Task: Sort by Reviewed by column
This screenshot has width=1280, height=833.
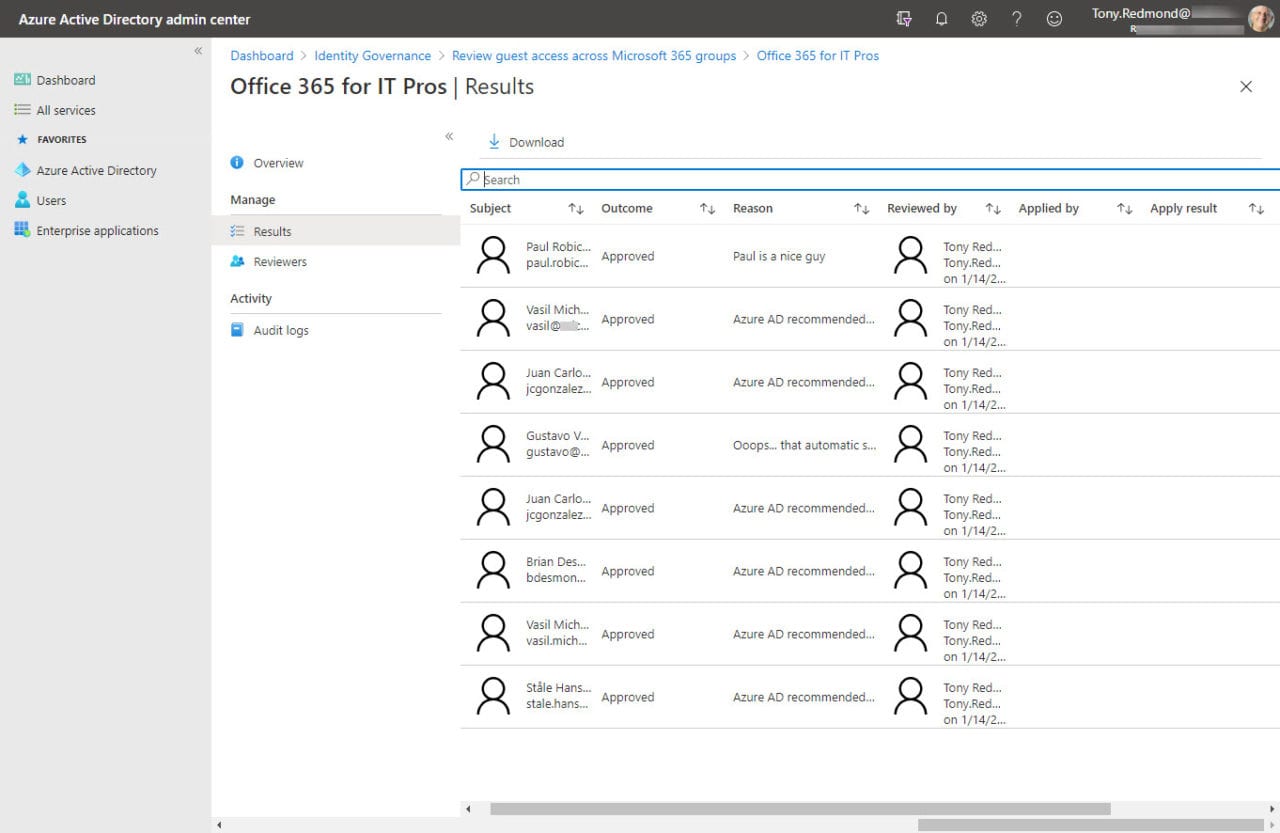Action: pyautogui.click(x=993, y=209)
